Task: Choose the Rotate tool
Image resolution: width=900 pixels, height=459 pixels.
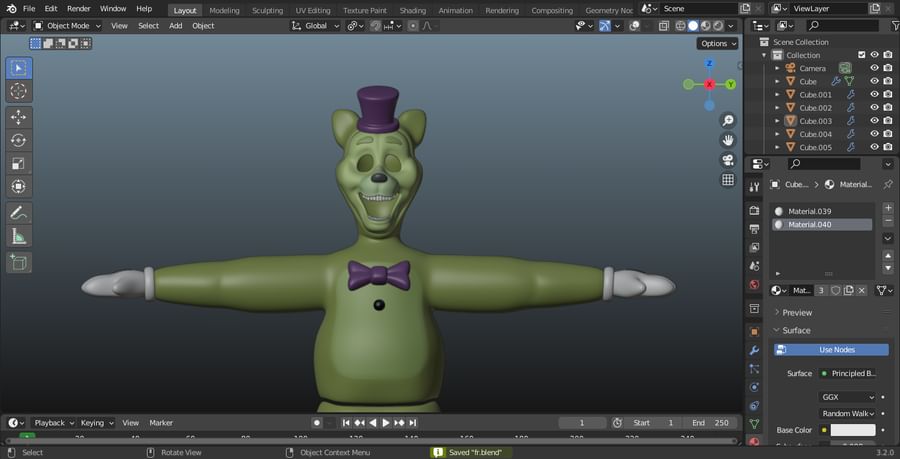Action: point(19,141)
